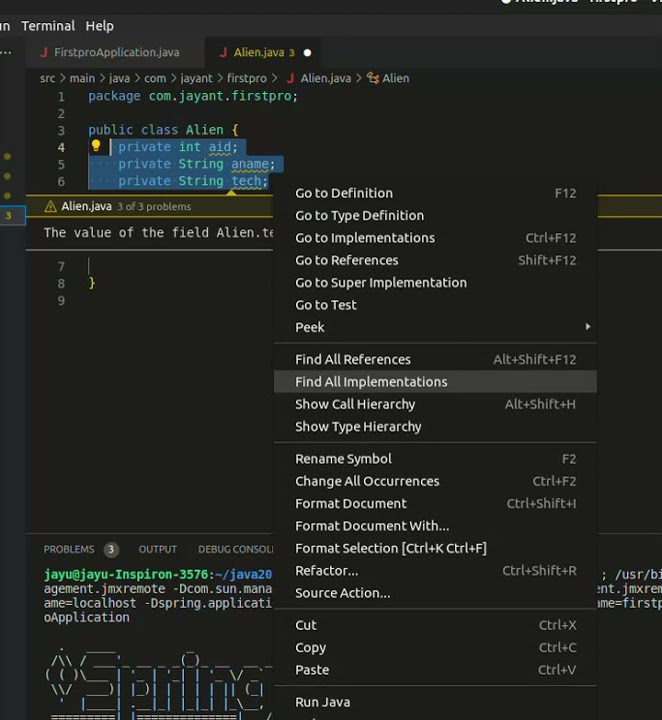Choose Format Selection

435,548
